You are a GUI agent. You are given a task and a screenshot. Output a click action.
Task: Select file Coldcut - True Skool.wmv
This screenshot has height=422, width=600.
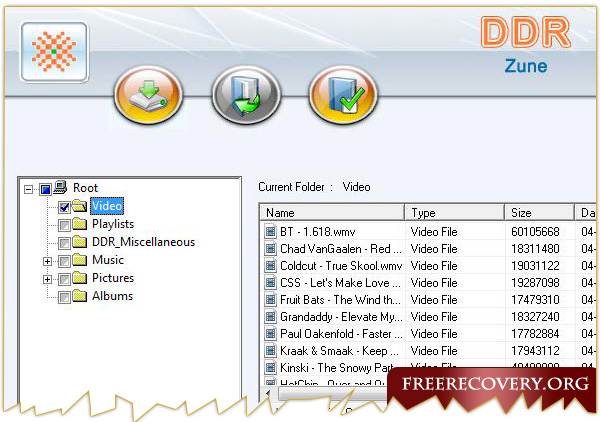pyautogui.click(x=341, y=266)
